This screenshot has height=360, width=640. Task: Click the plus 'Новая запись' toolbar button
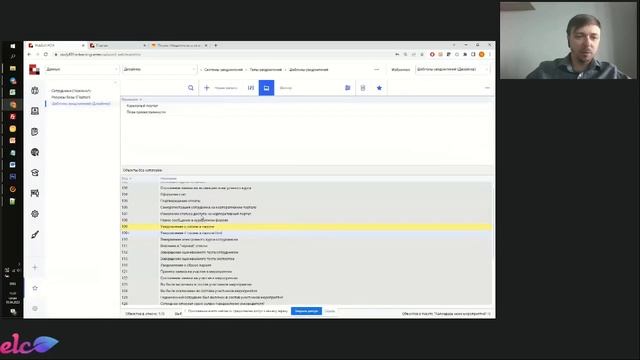point(220,88)
